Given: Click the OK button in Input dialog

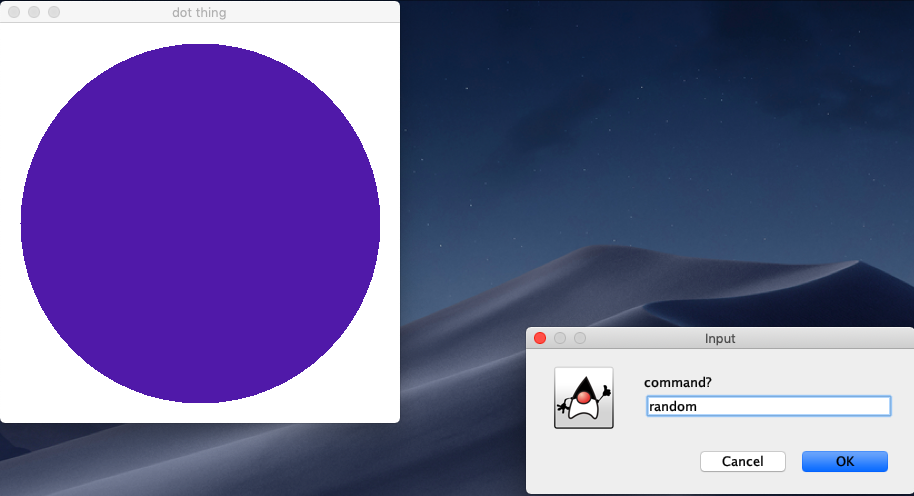Looking at the screenshot, I should coord(845,461).
